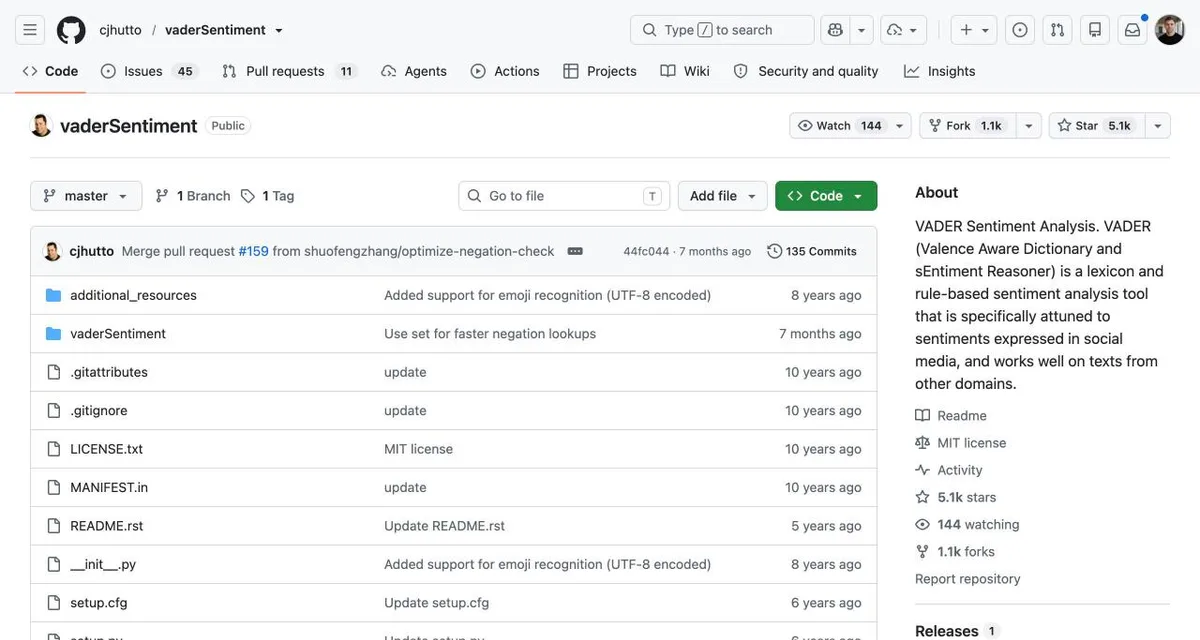Open the Watch options dropdown arrow
Image resolution: width=1200 pixels, height=640 pixels.
tap(900, 126)
